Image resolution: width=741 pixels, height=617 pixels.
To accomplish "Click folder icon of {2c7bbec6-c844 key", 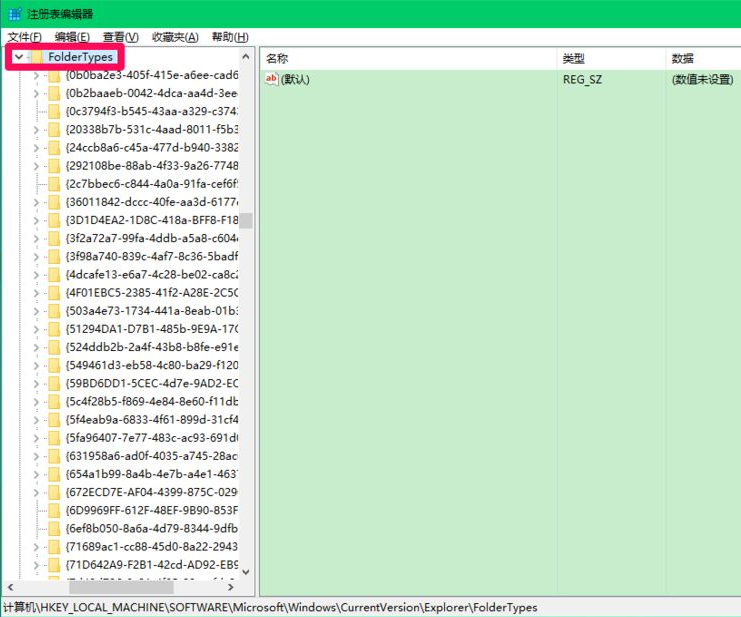I will tap(54, 184).
